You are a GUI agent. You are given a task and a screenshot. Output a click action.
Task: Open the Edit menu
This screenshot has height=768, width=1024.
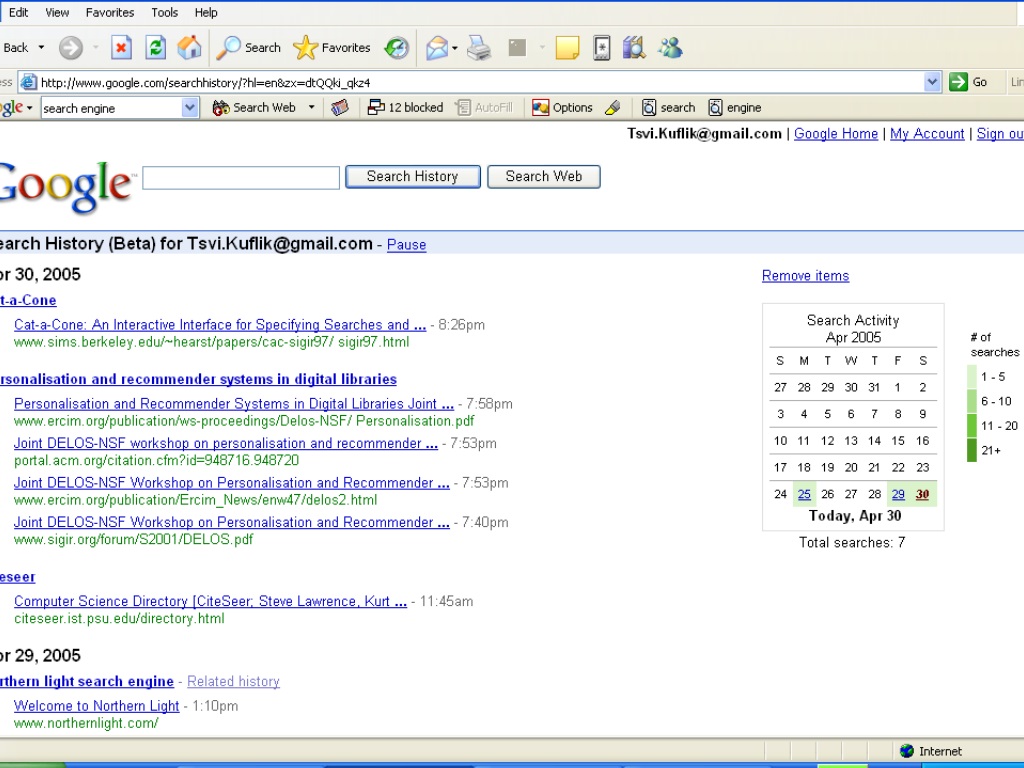coord(18,12)
